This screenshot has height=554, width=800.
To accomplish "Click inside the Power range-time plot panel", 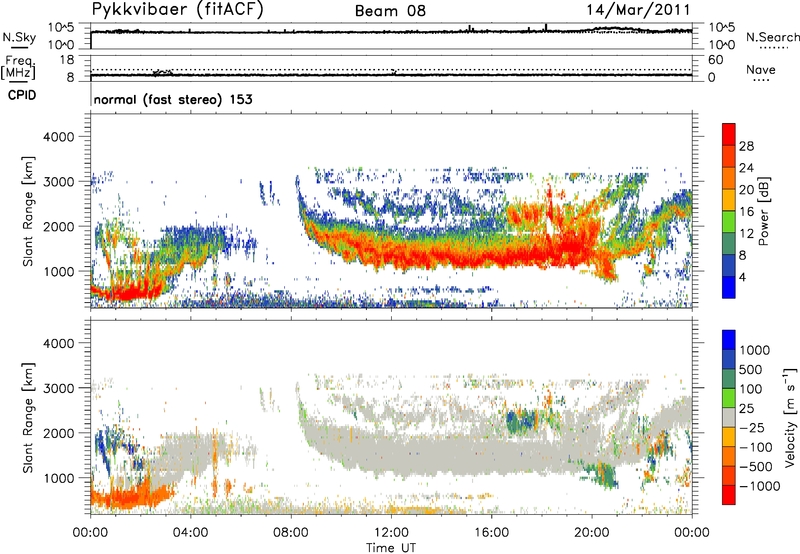I will point(391,211).
